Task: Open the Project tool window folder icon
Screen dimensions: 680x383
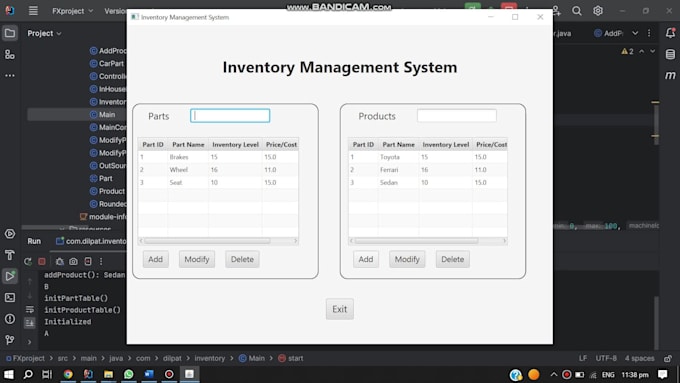Action: coord(10,33)
